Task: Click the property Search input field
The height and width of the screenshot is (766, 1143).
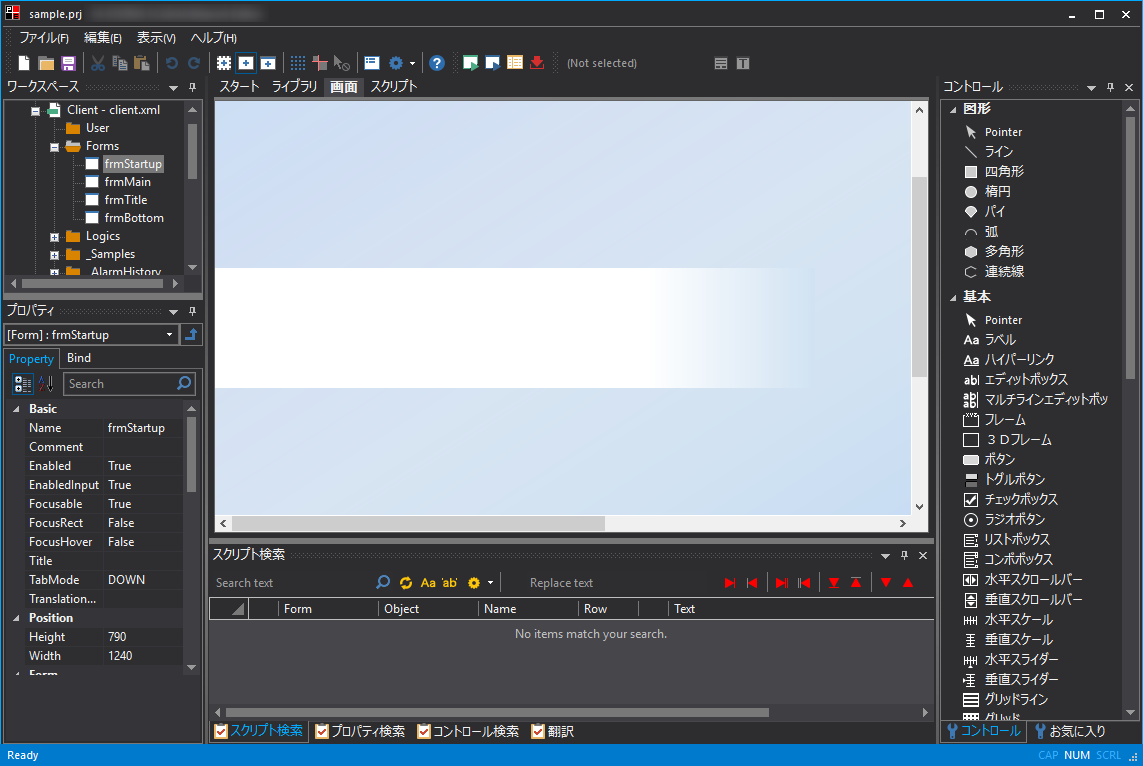Action: coord(119,384)
